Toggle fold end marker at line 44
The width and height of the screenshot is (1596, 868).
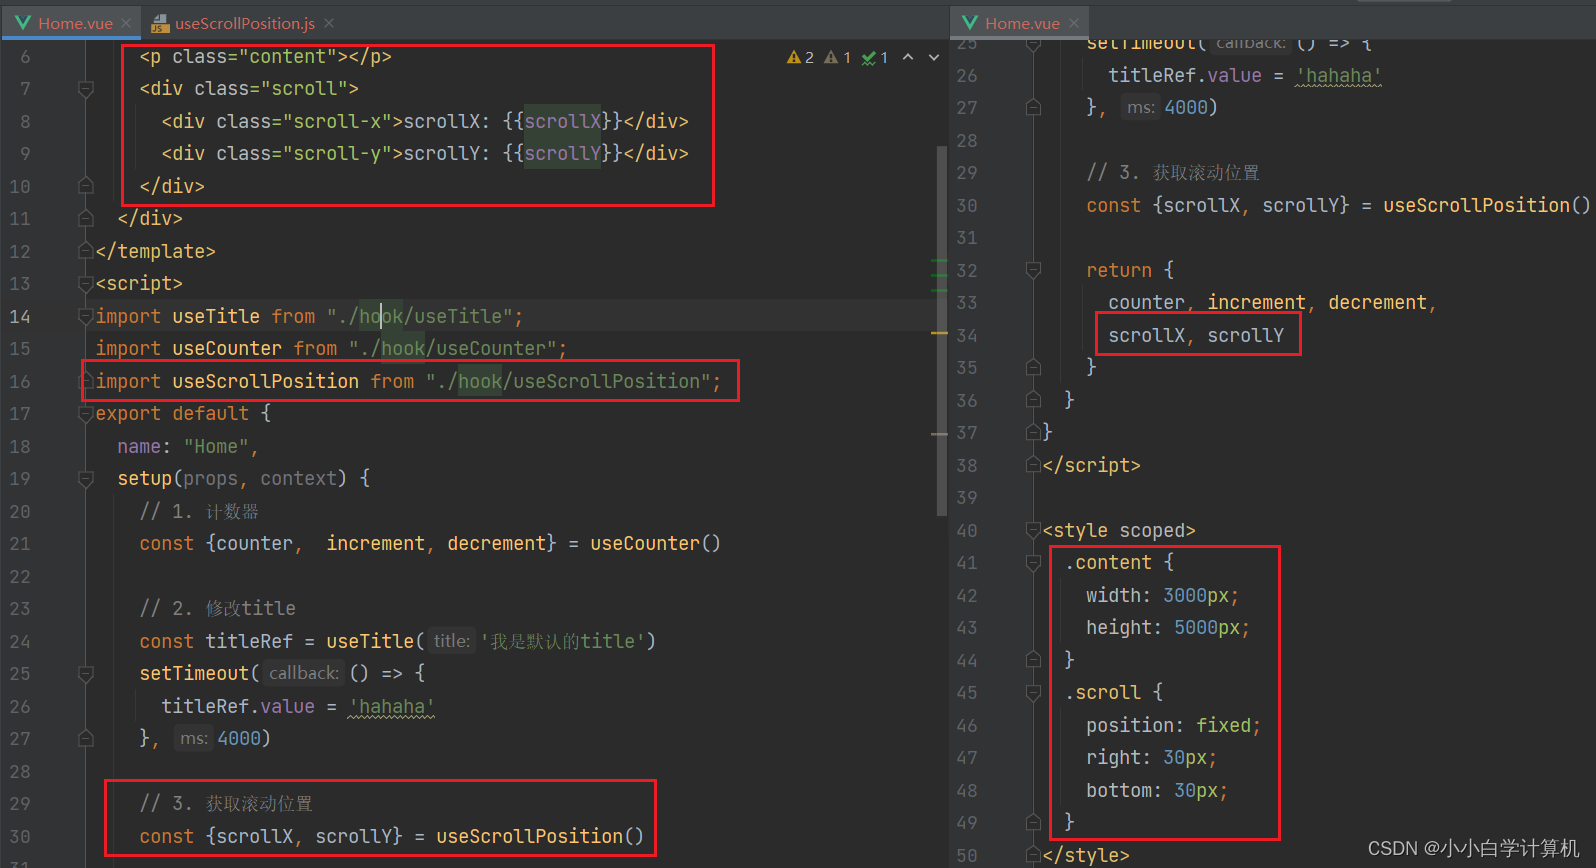coord(1034,660)
